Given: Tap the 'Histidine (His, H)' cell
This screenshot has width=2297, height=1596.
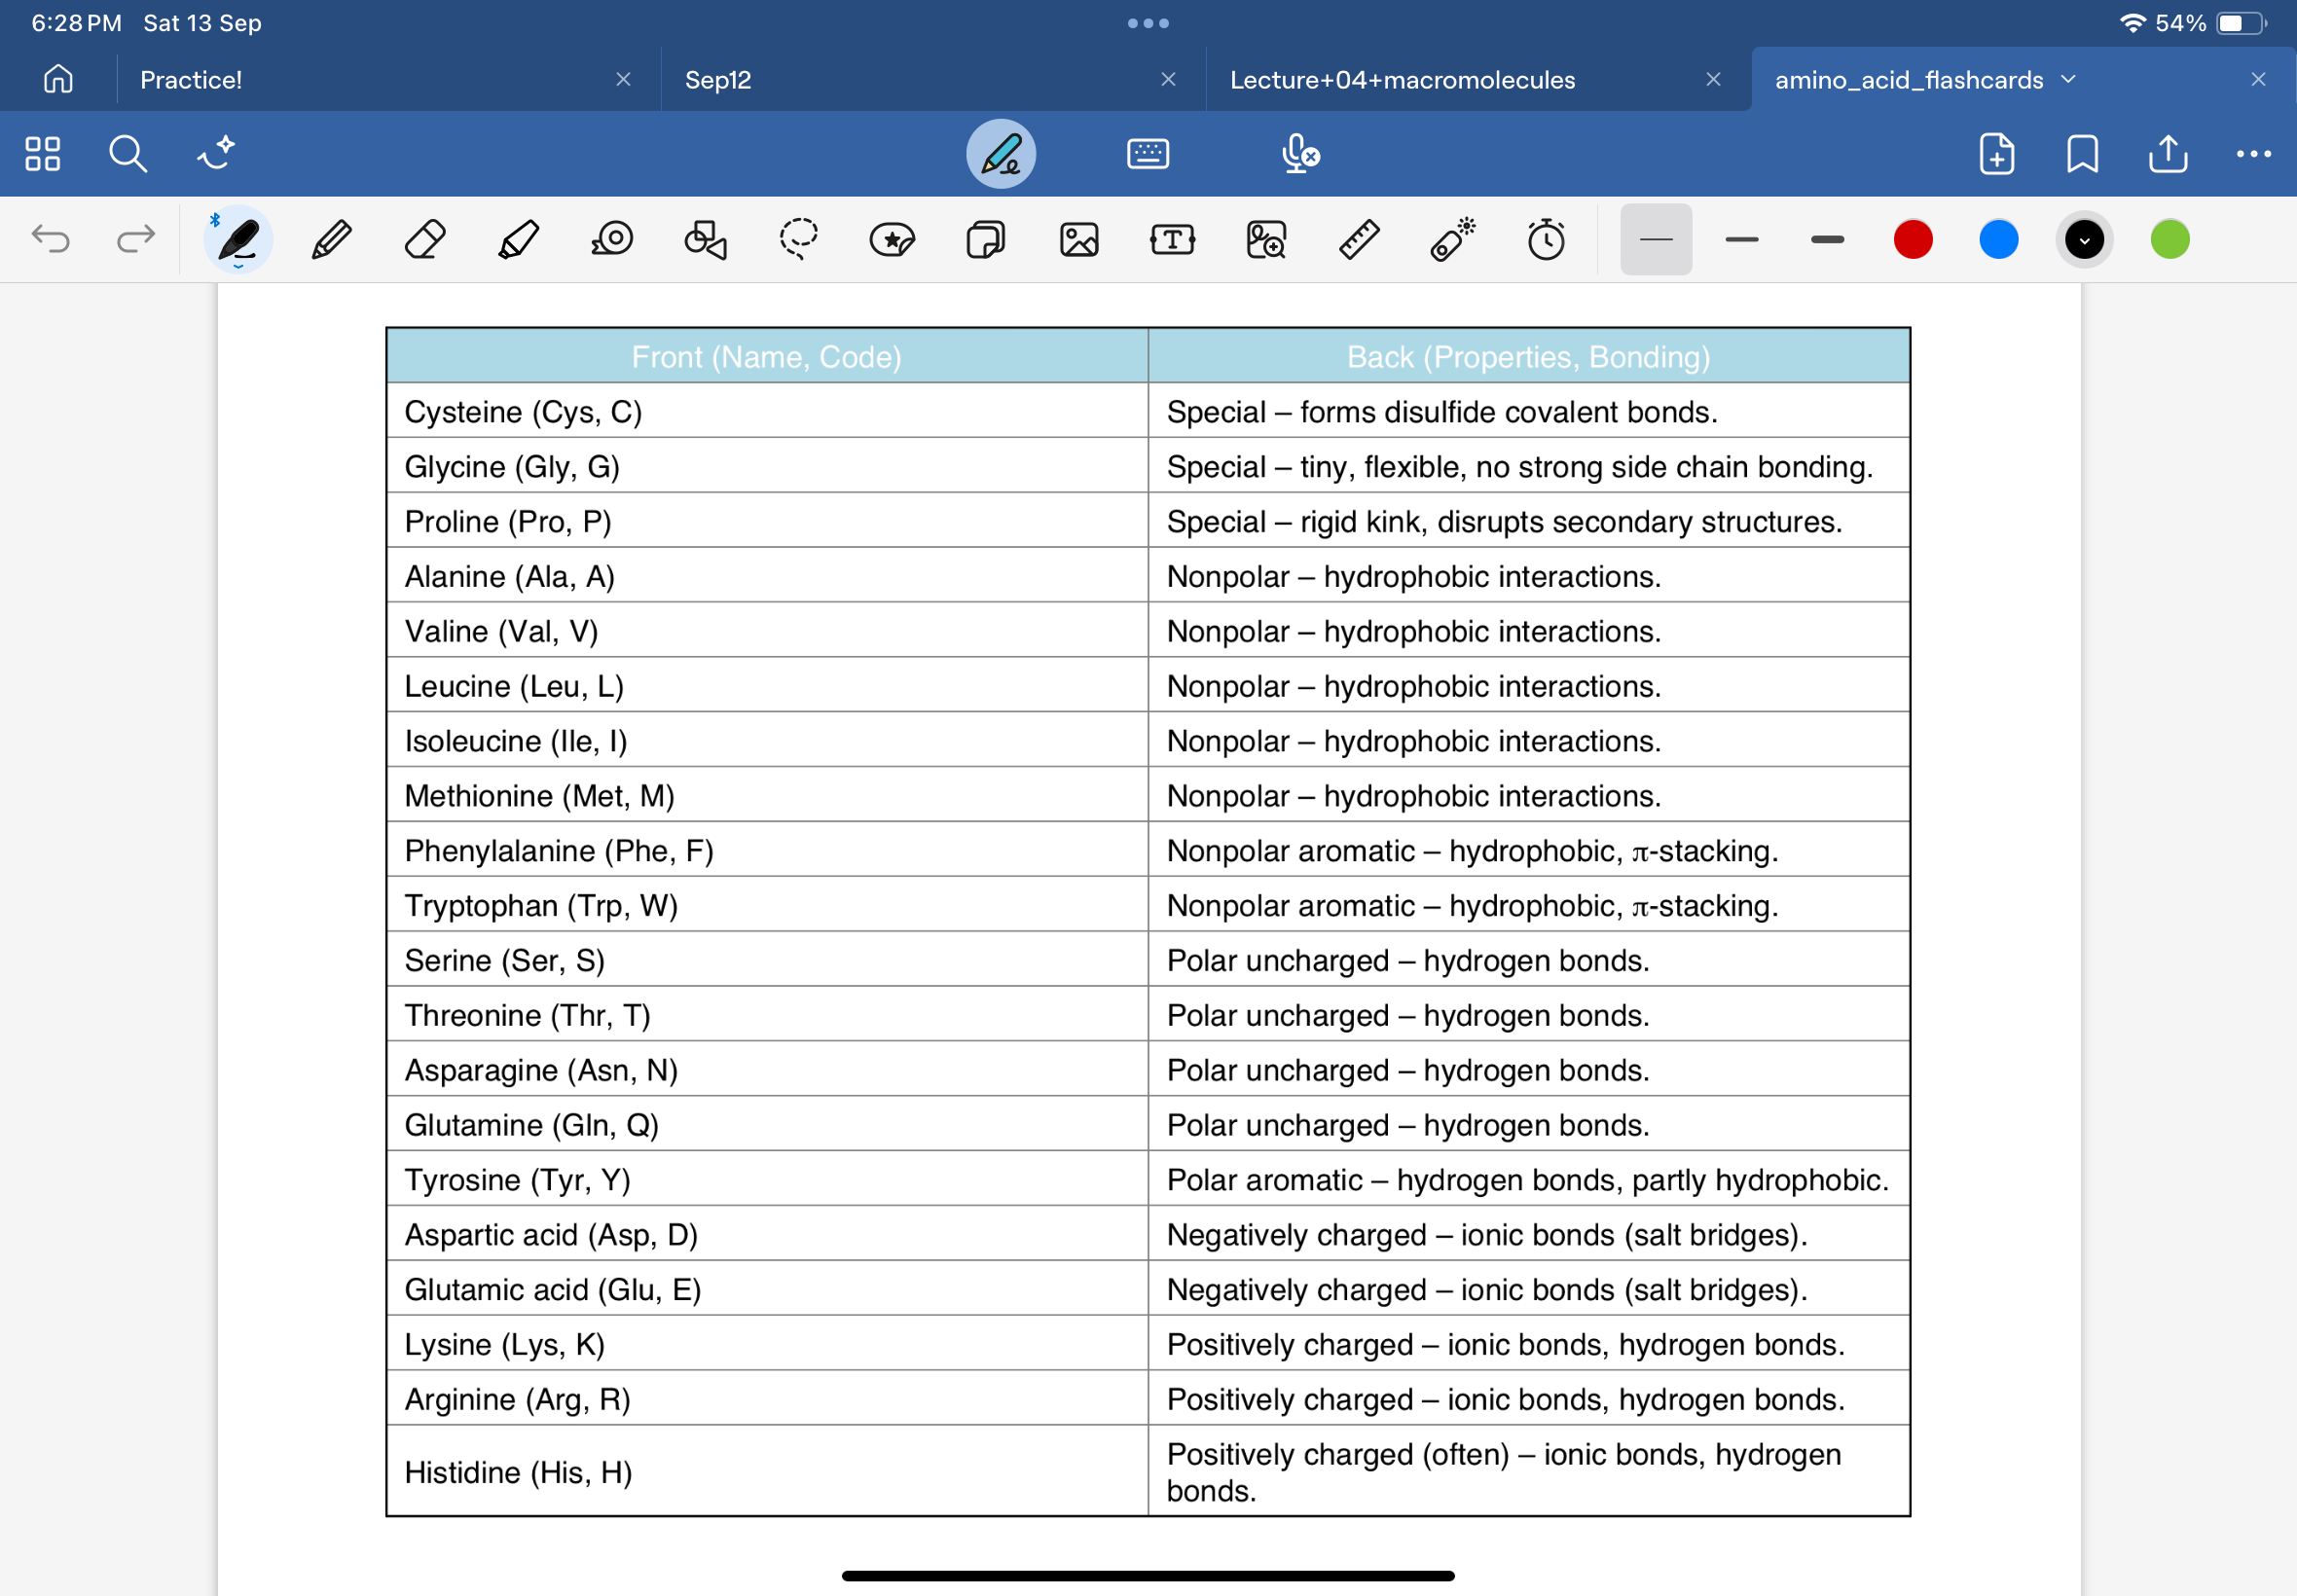Looking at the screenshot, I should [767, 1472].
